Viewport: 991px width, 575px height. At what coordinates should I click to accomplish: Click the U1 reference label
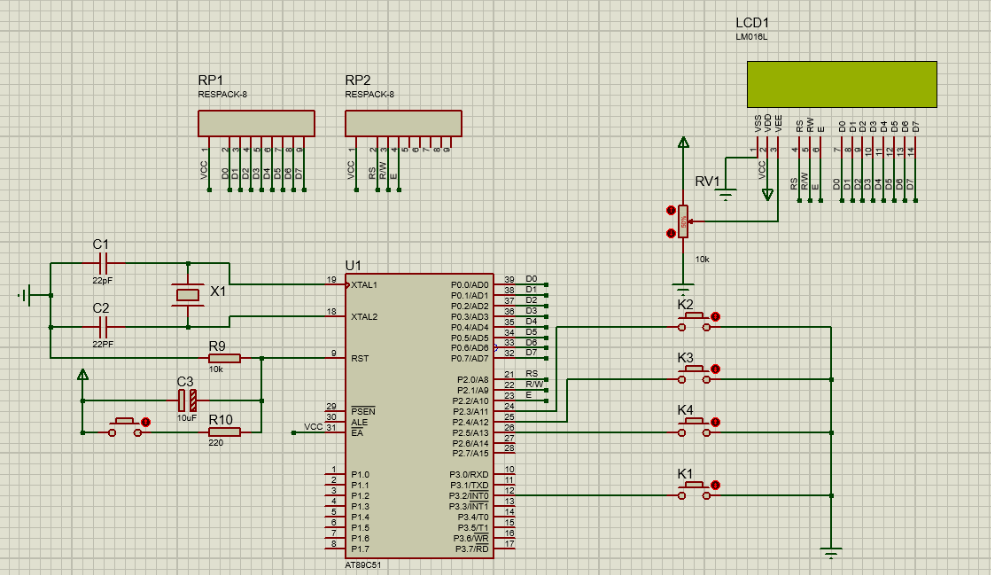coord(353,265)
